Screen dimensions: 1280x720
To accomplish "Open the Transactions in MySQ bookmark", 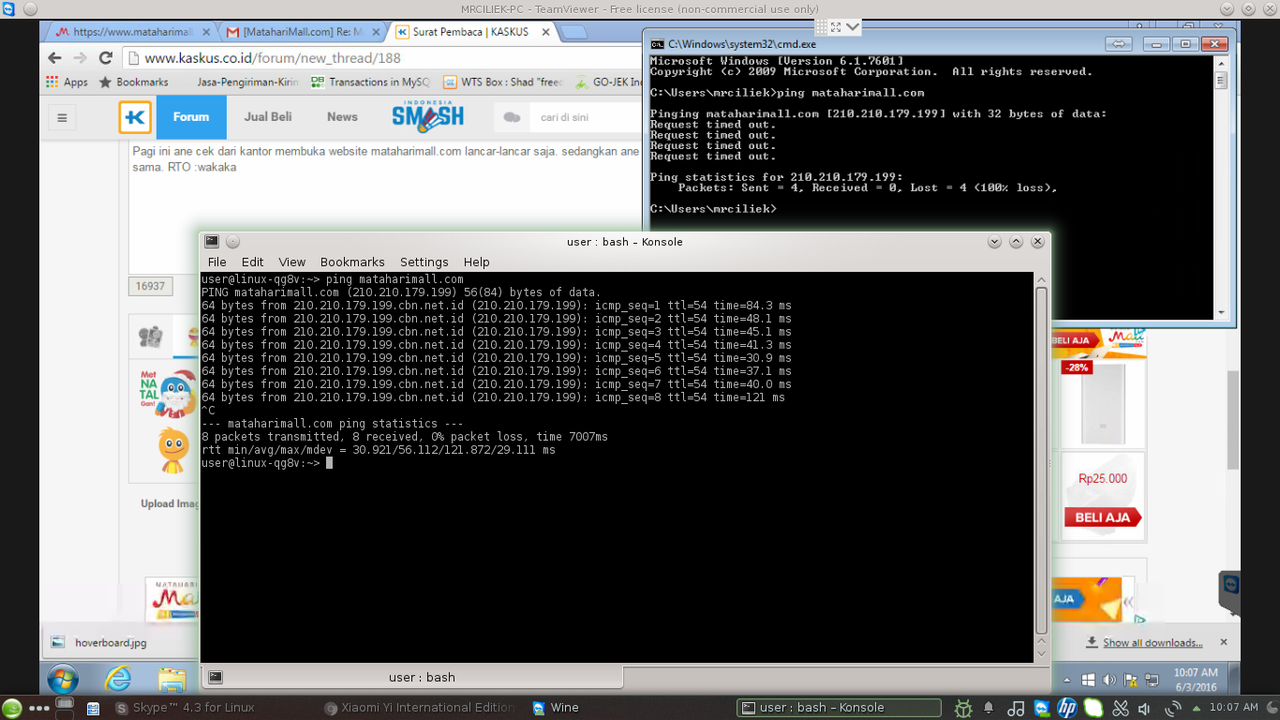I will point(370,82).
